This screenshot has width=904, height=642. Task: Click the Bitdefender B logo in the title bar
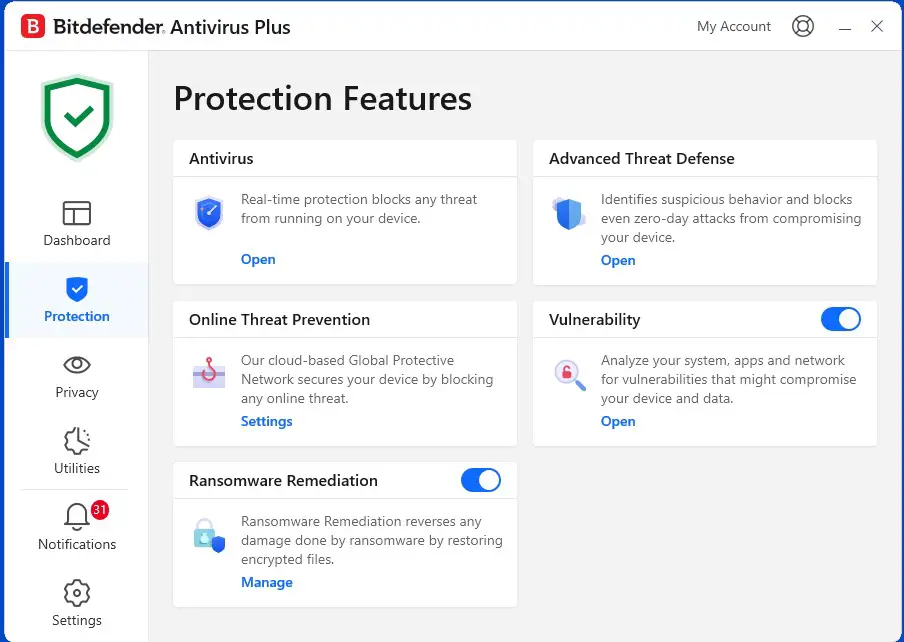32,25
